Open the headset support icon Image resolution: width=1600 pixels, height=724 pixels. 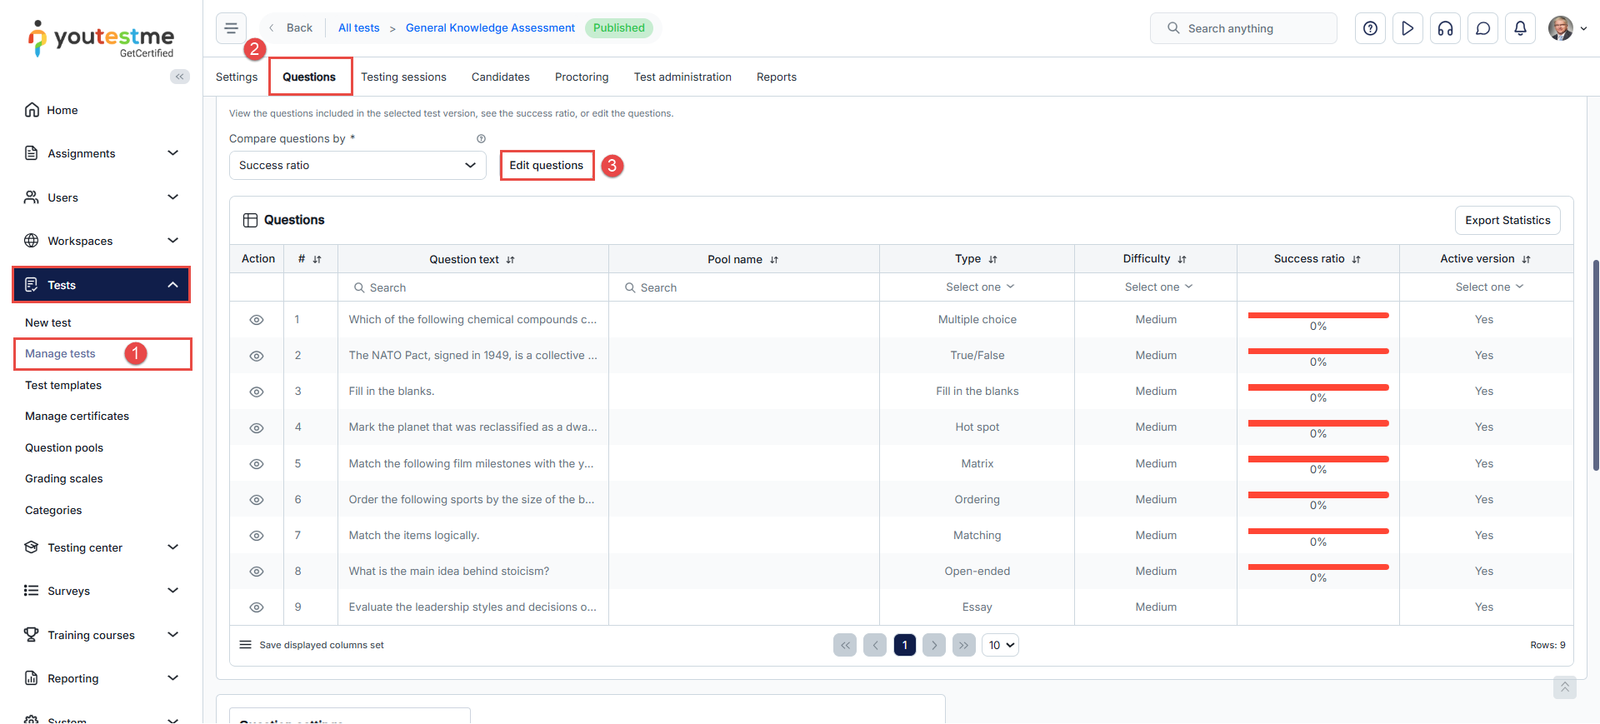[1445, 28]
